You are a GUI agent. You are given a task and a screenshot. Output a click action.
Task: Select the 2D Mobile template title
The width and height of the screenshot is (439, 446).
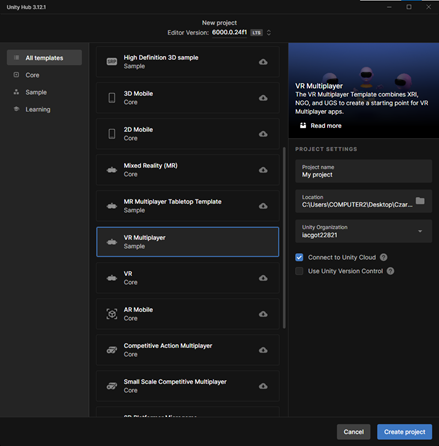coord(138,130)
